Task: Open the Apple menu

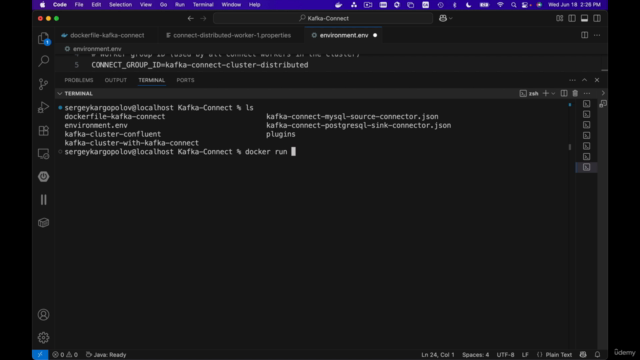Action: tap(42, 4)
